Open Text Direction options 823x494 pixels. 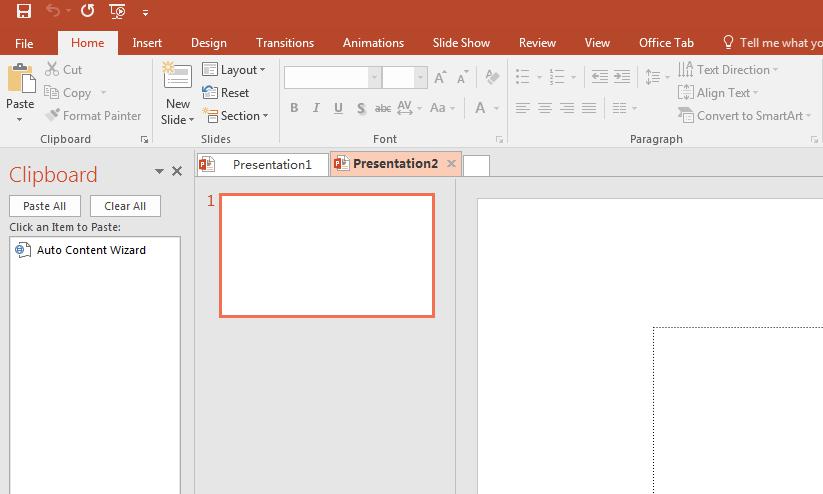(x=727, y=70)
